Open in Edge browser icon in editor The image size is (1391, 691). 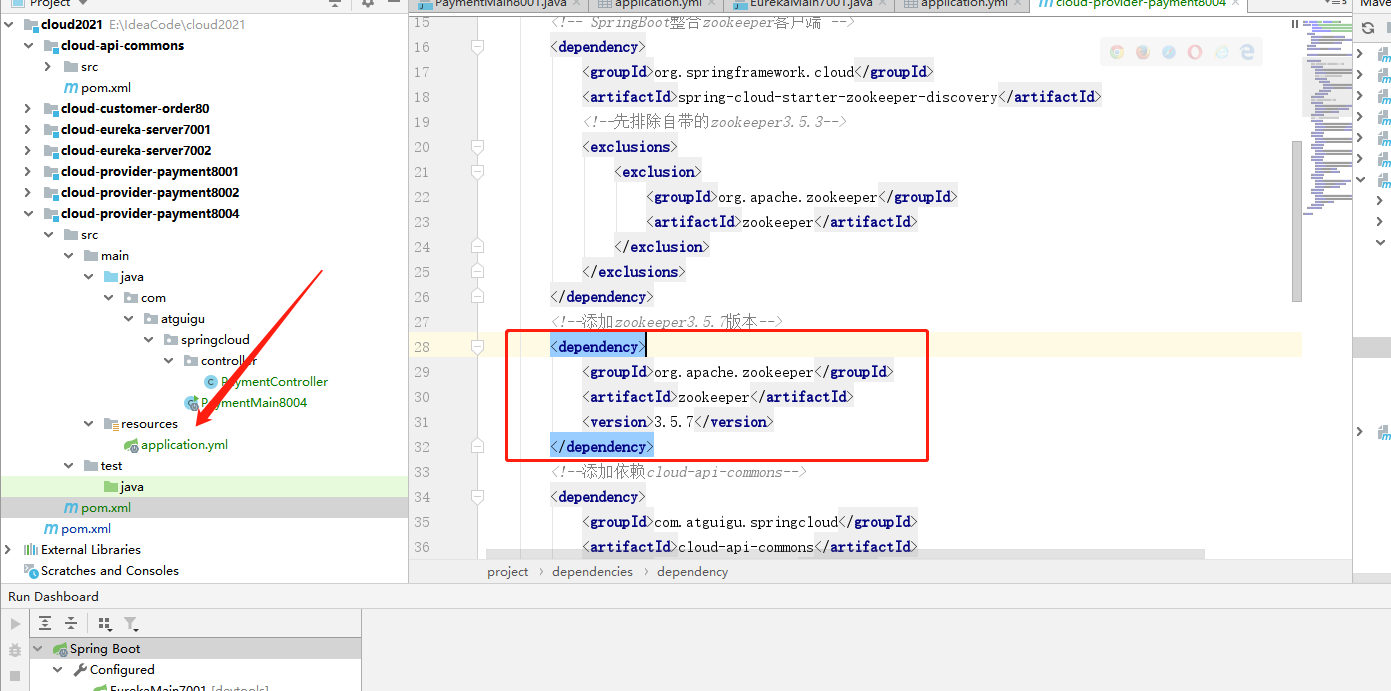click(x=1246, y=52)
